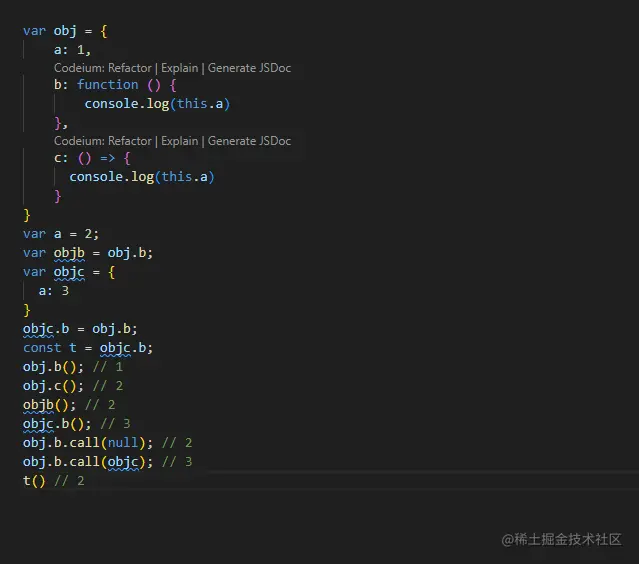
Task: Click the line 'obj.b.call(objc); // 3'
Action: click(x=108, y=462)
